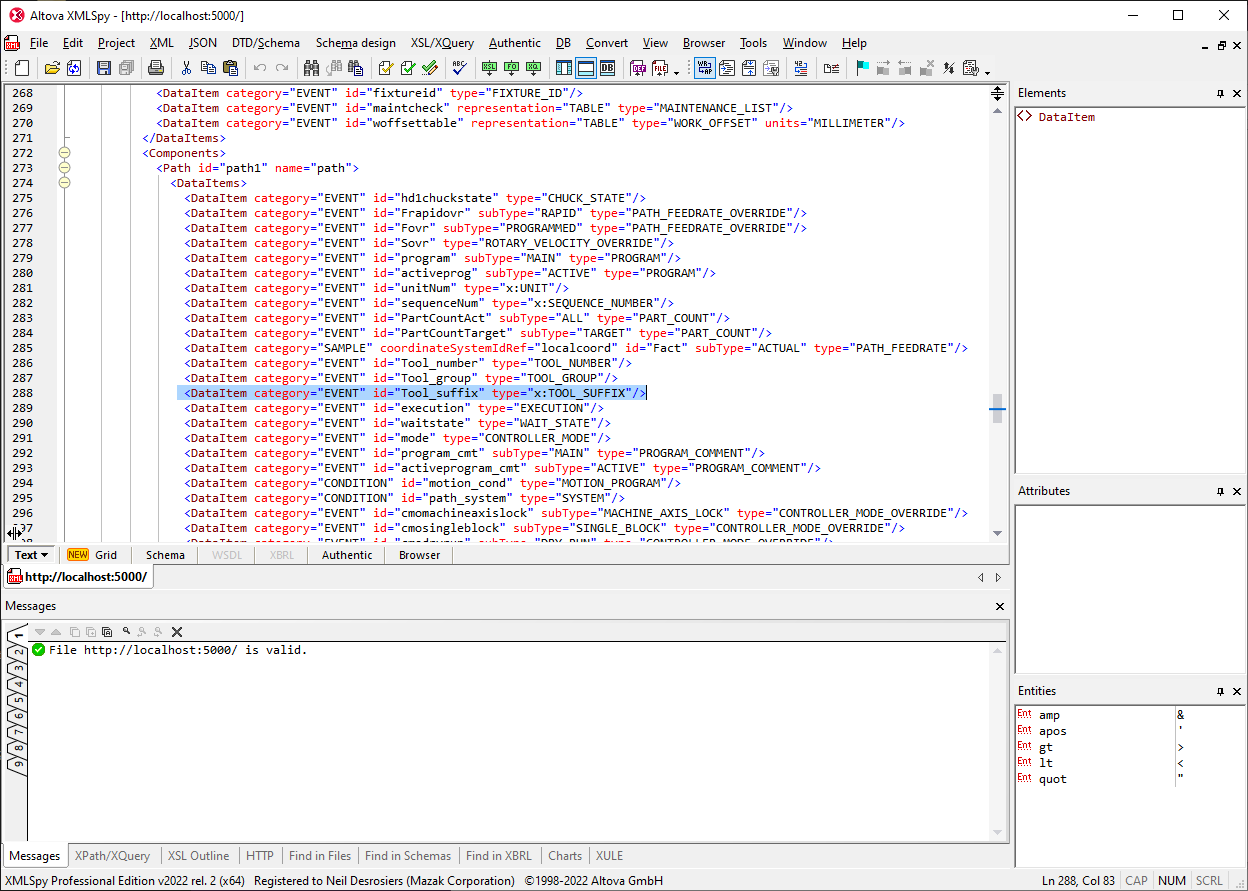
Task: Pin the Entities panel
Action: (1220, 691)
